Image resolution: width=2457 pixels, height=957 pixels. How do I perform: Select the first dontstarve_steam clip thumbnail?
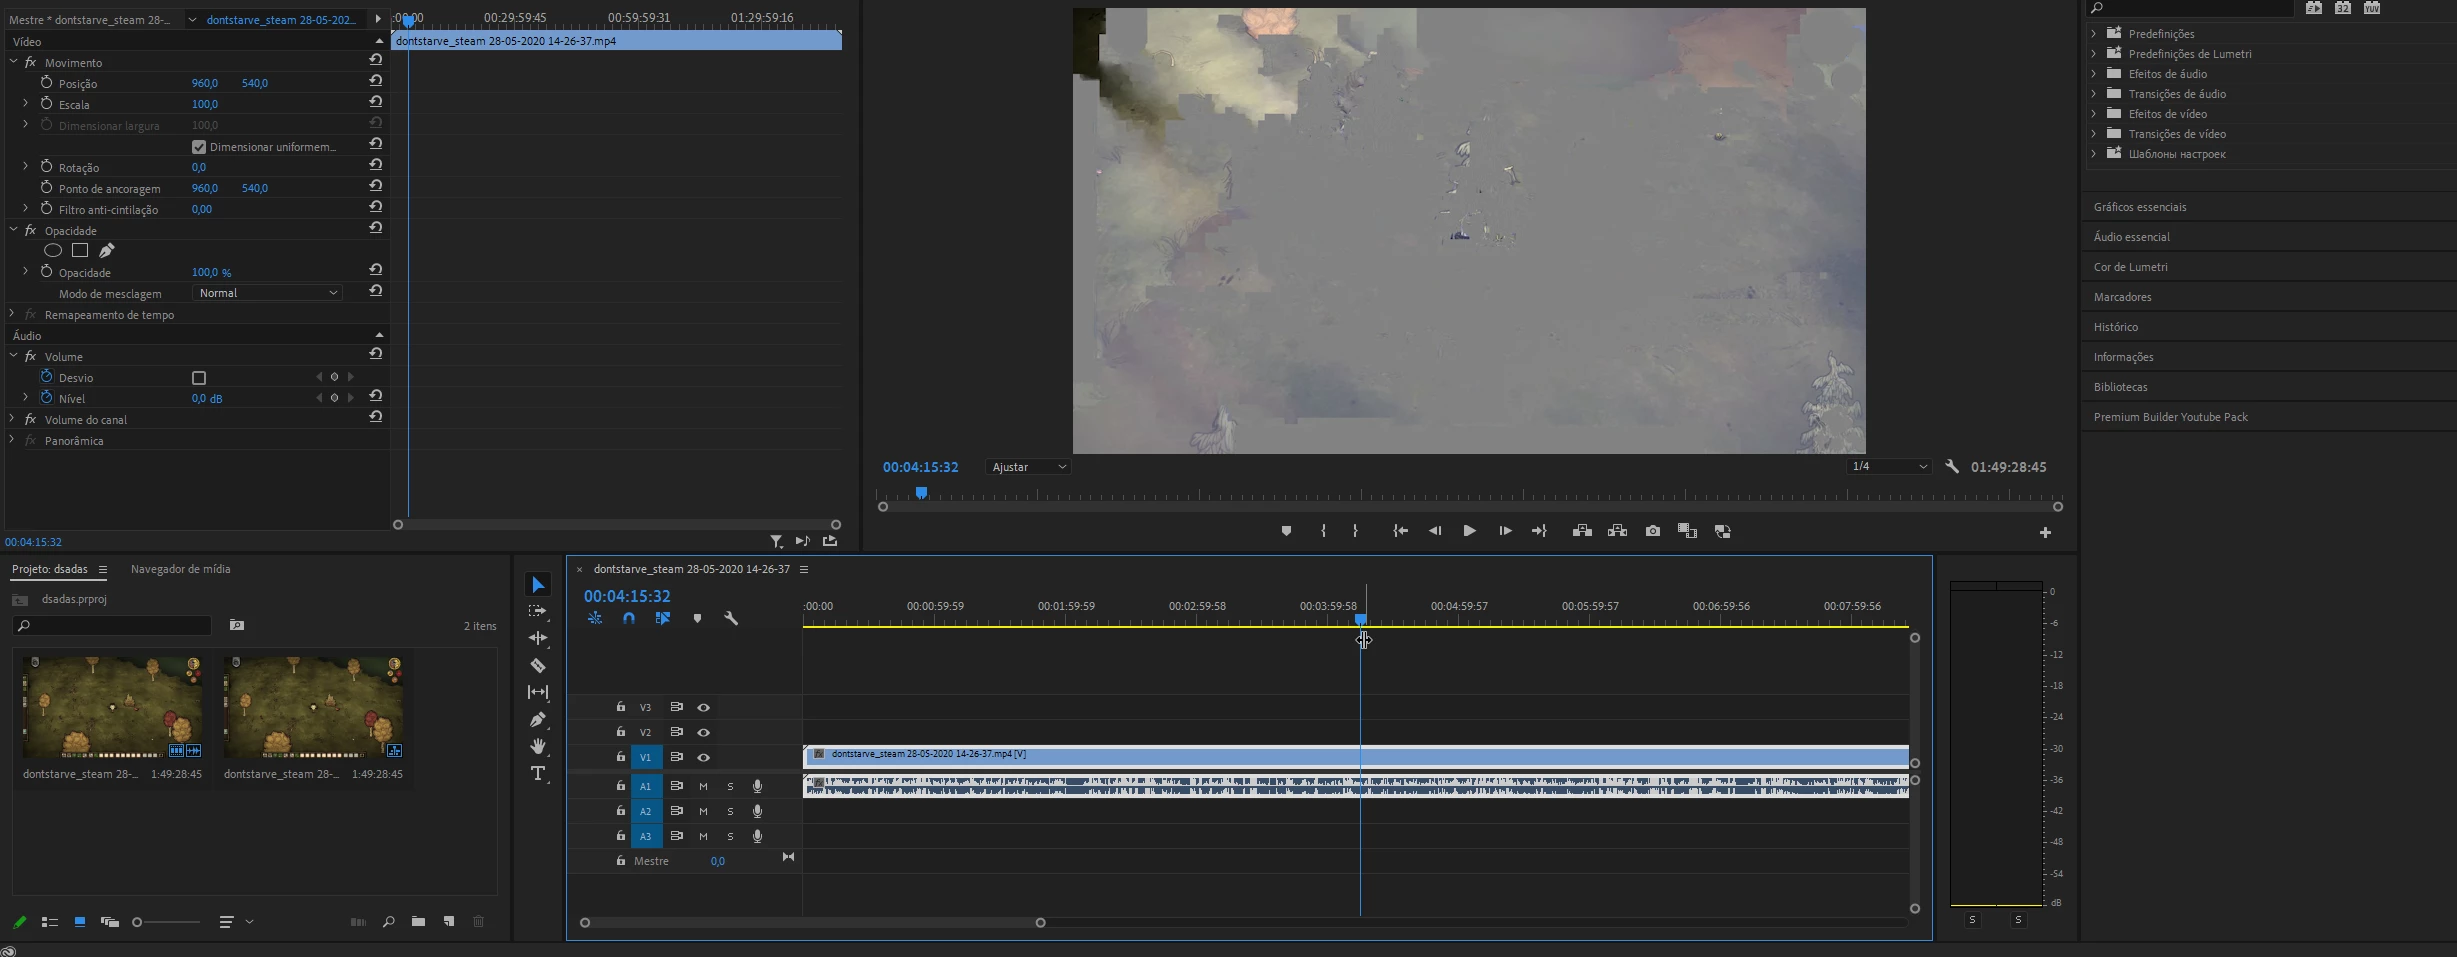pos(112,707)
